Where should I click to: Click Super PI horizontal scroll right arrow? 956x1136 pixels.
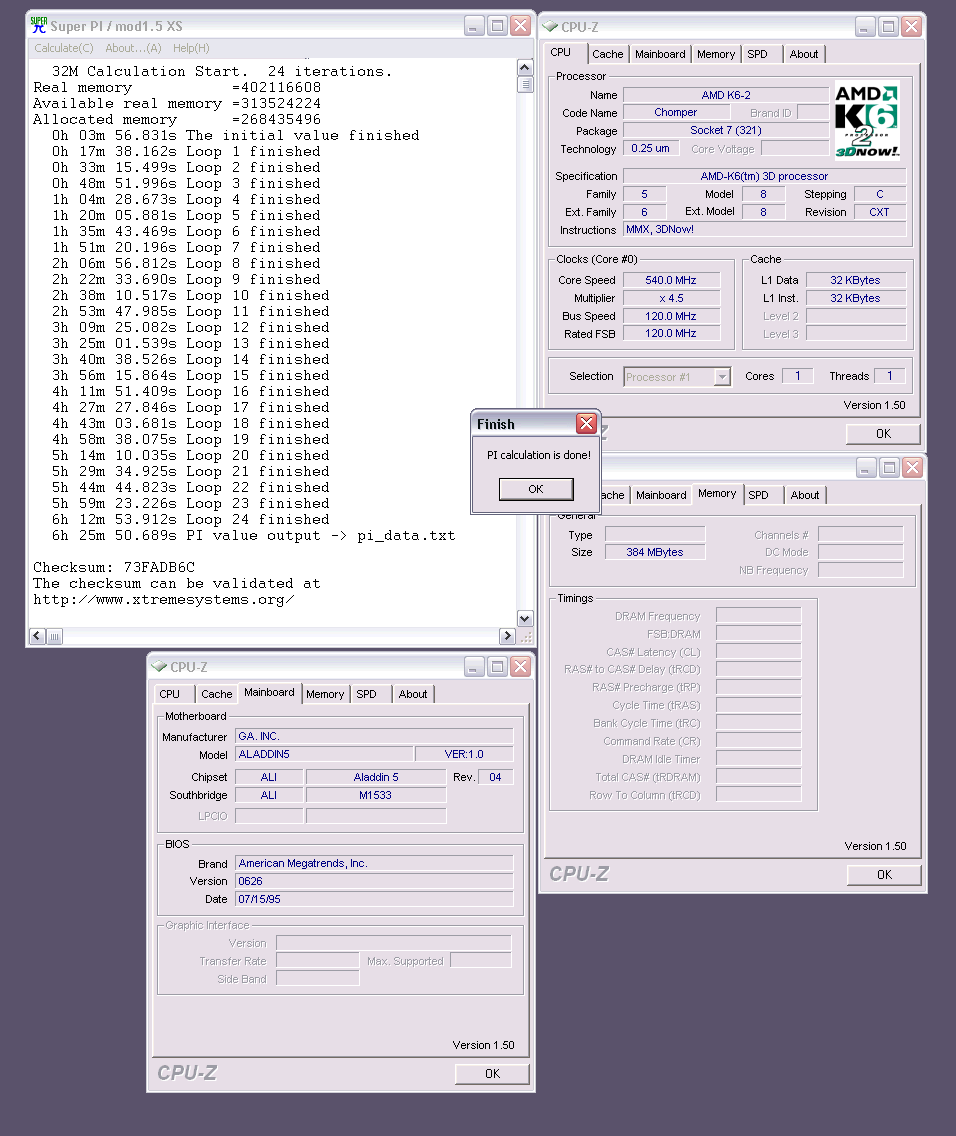pos(508,636)
